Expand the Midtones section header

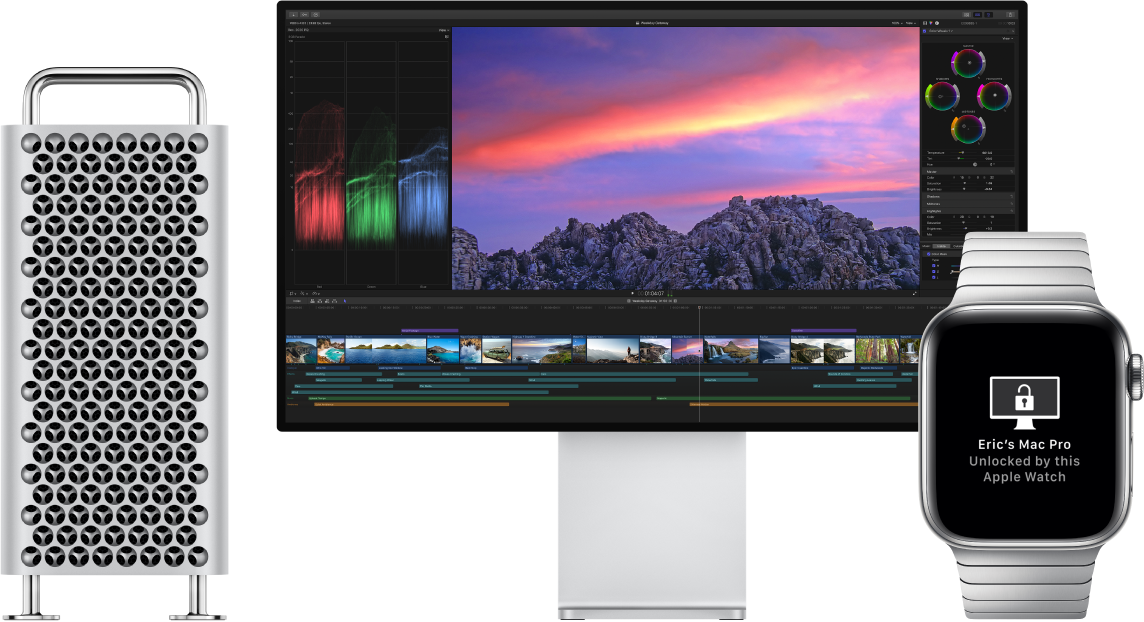(968, 203)
